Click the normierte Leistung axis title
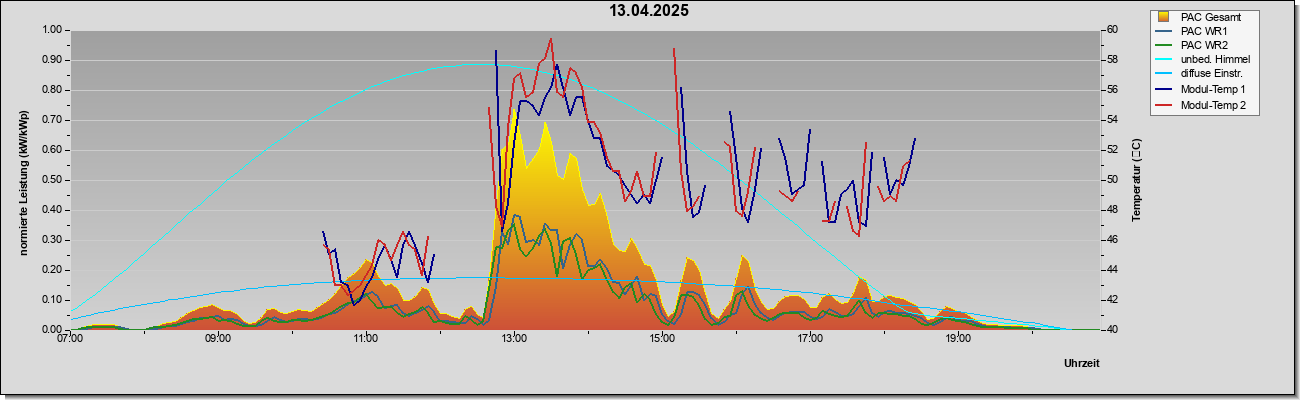Screen dimensions: 1300x400 22,180
